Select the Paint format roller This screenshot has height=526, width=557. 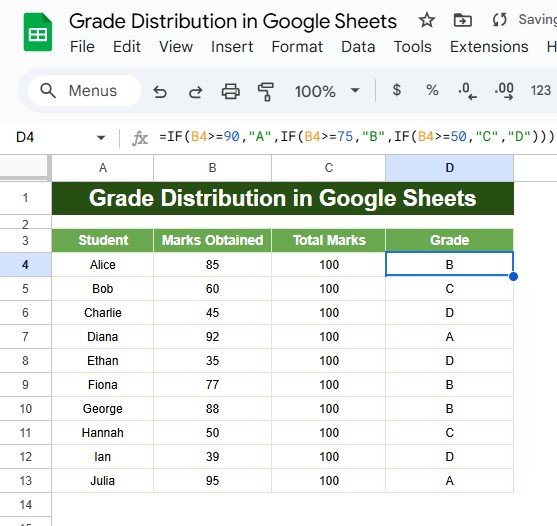(x=266, y=92)
